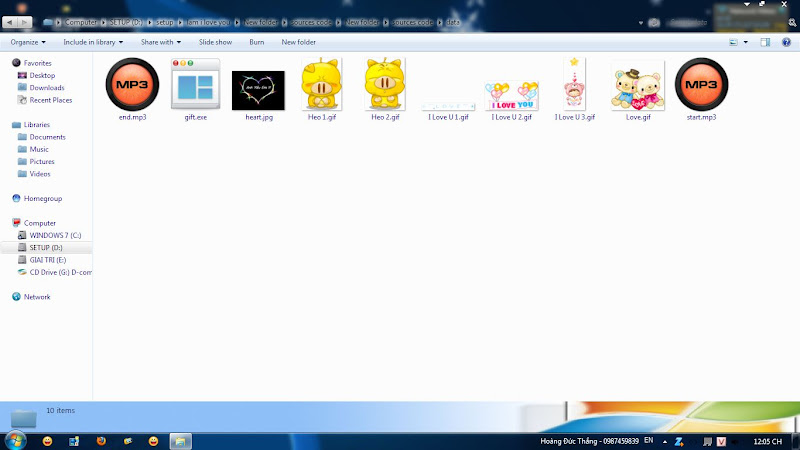Image resolution: width=800 pixels, height=450 pixels.
Task: Open the Include in library dropdown
Action: click(92, 42)
